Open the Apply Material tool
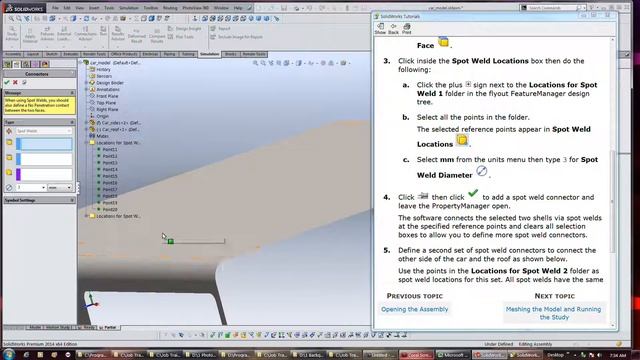Image resolution: width=640 pixels, height=360 pixels. coord(29,35)
